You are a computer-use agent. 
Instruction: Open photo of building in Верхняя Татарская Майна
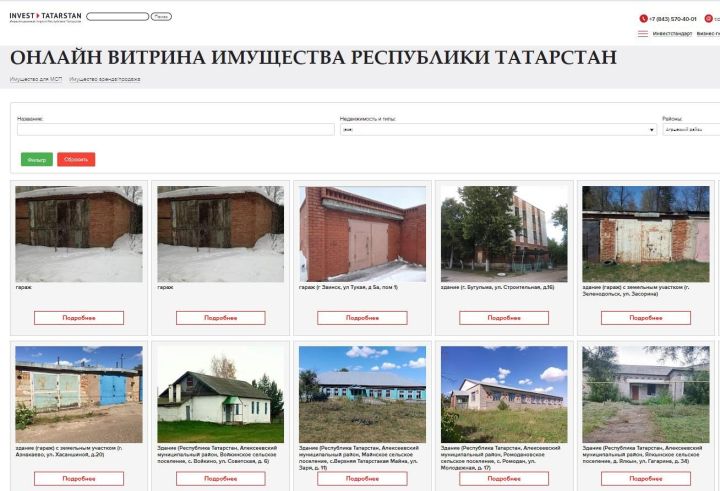click(362, 395)
